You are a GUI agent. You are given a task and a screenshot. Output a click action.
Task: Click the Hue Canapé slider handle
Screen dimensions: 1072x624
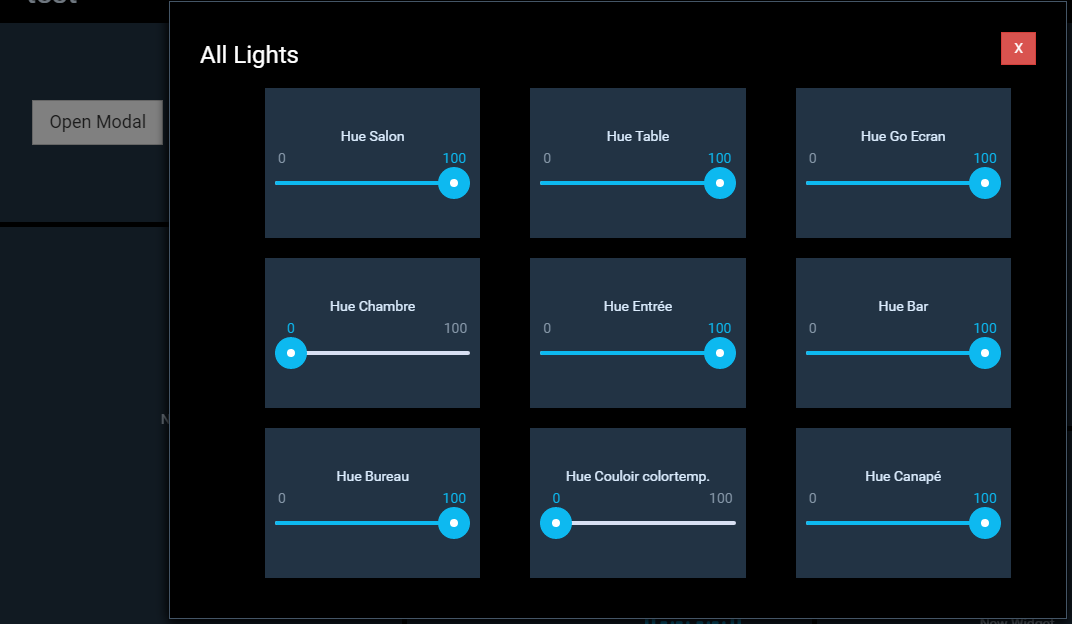tap(985, 523)
